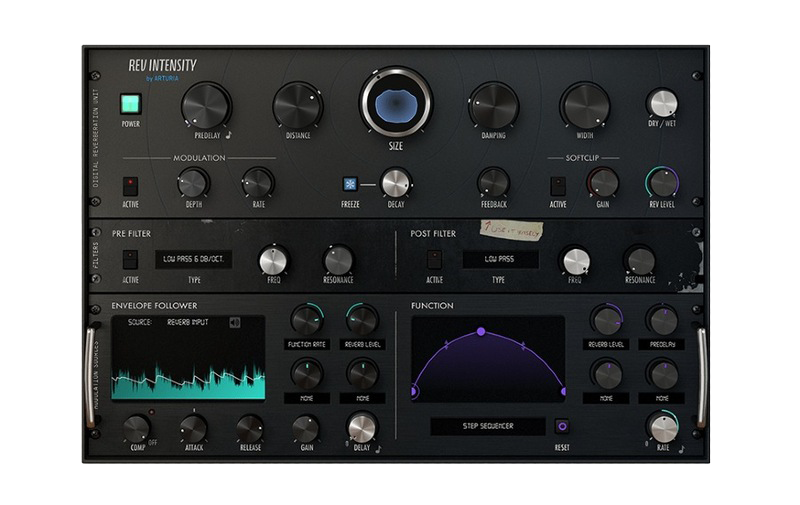Open the Step Sequencer function mode dropdown
The height and width of the screenshot is (505, 800).
click(487, 426)
